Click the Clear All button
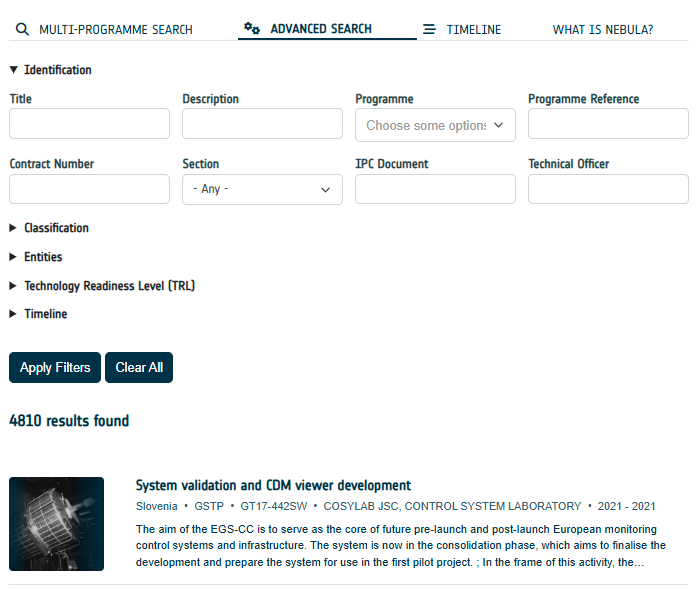This screenshot has width=697, height=589. 139,367
